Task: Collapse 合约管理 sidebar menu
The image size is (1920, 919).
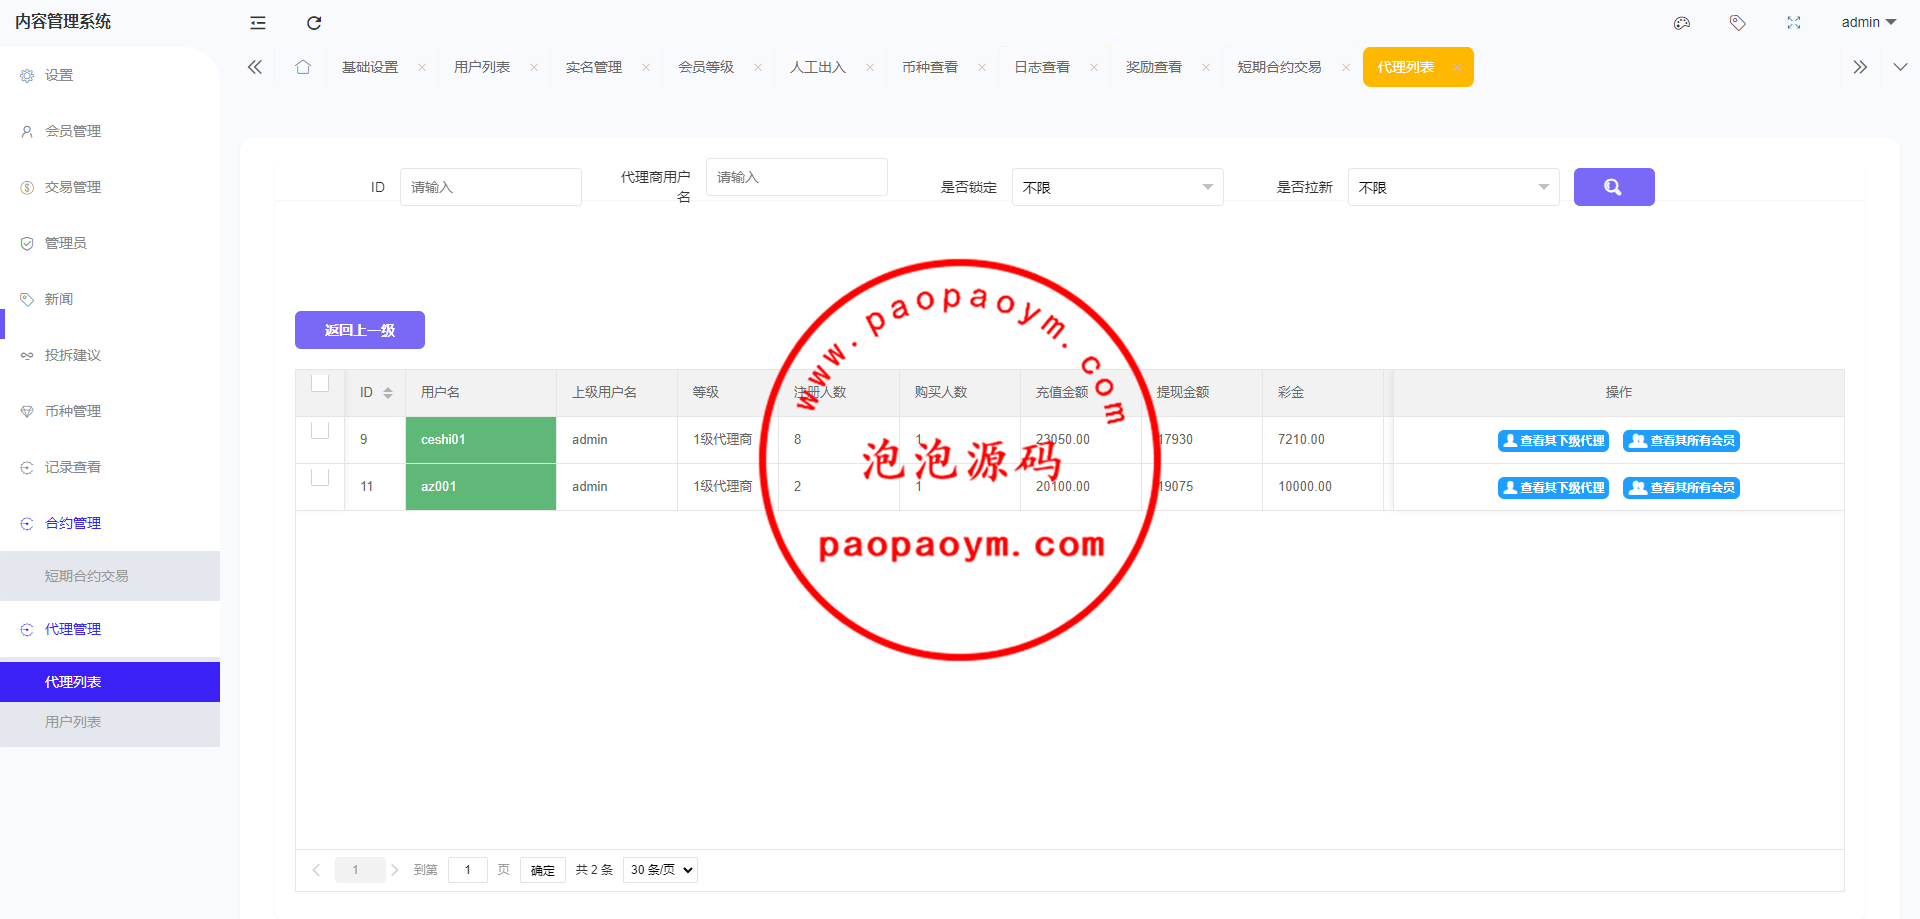Action: (x=110, y=523)
